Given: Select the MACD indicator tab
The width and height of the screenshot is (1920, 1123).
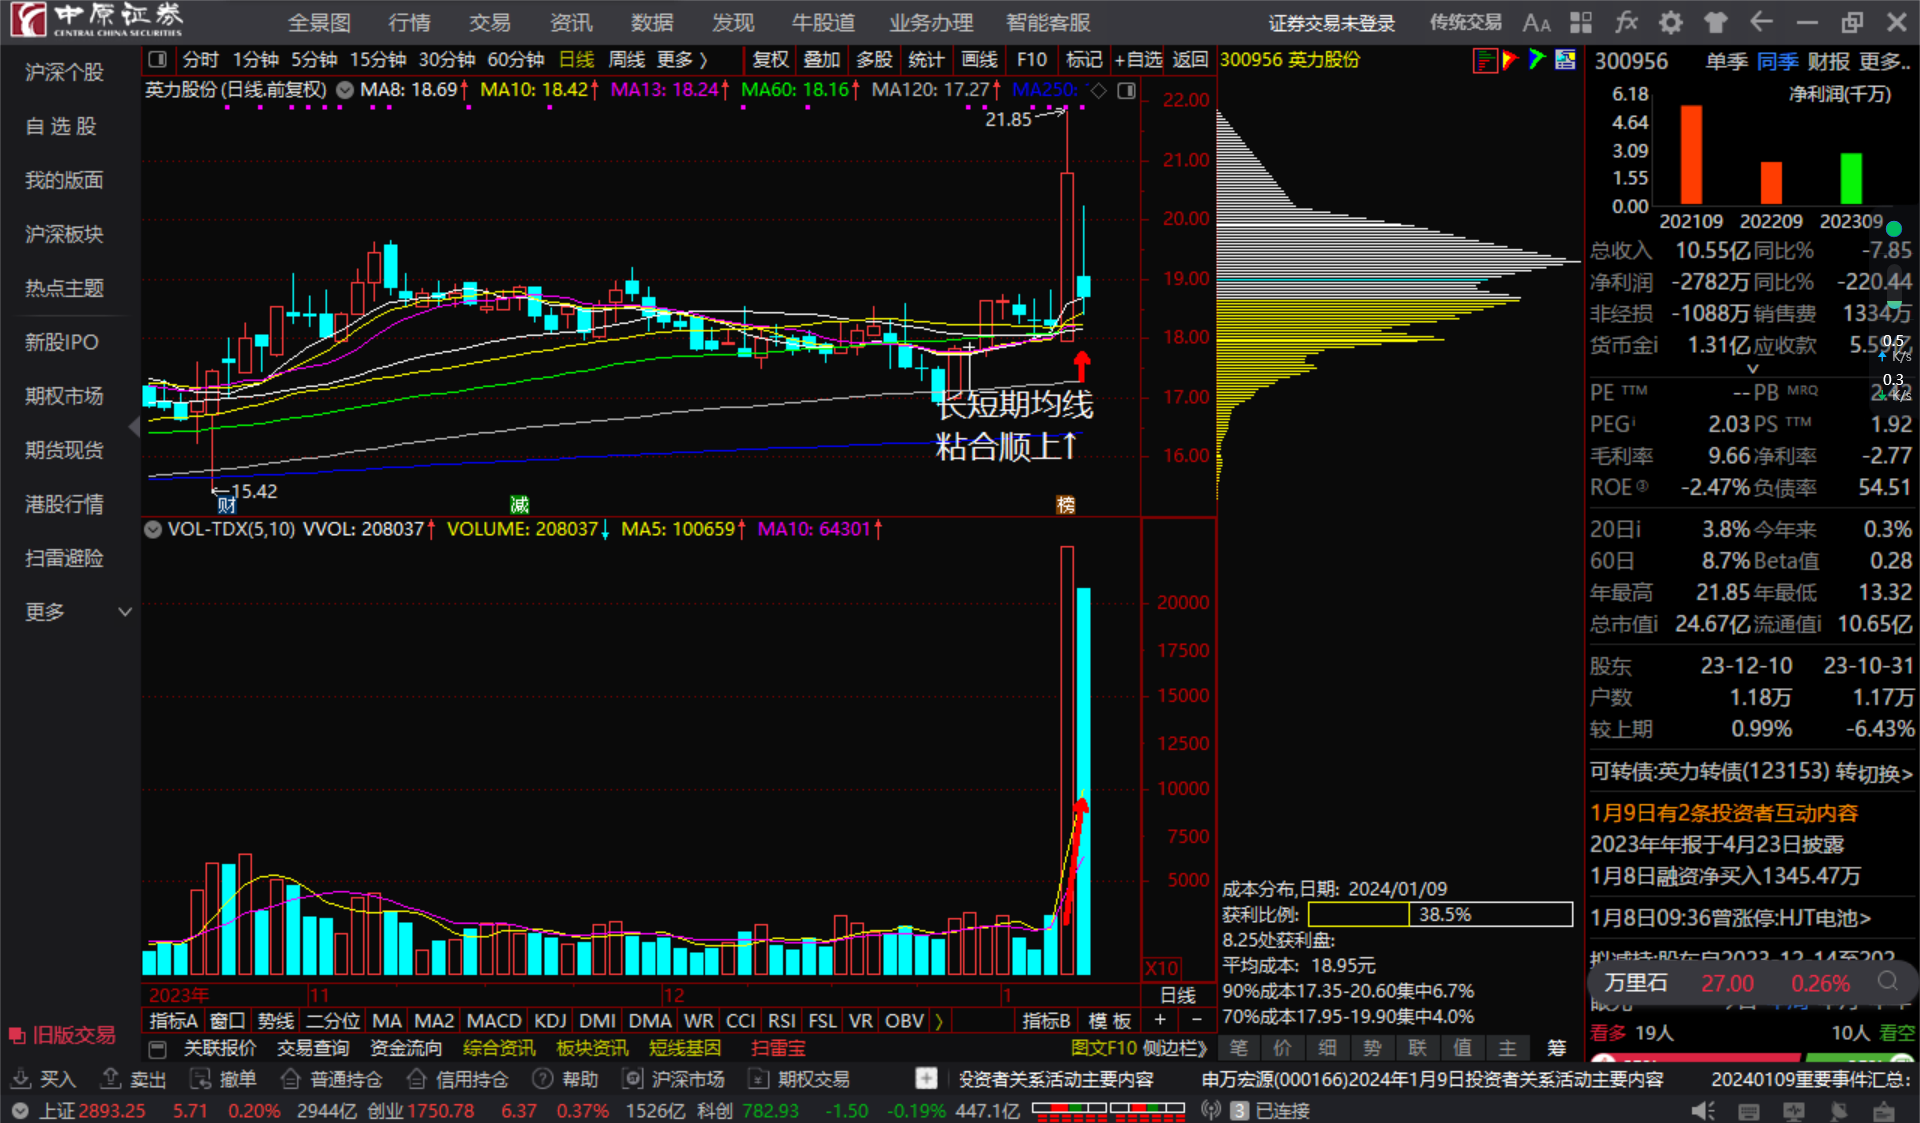Looking at the screenshot, I should [494, 1021].
